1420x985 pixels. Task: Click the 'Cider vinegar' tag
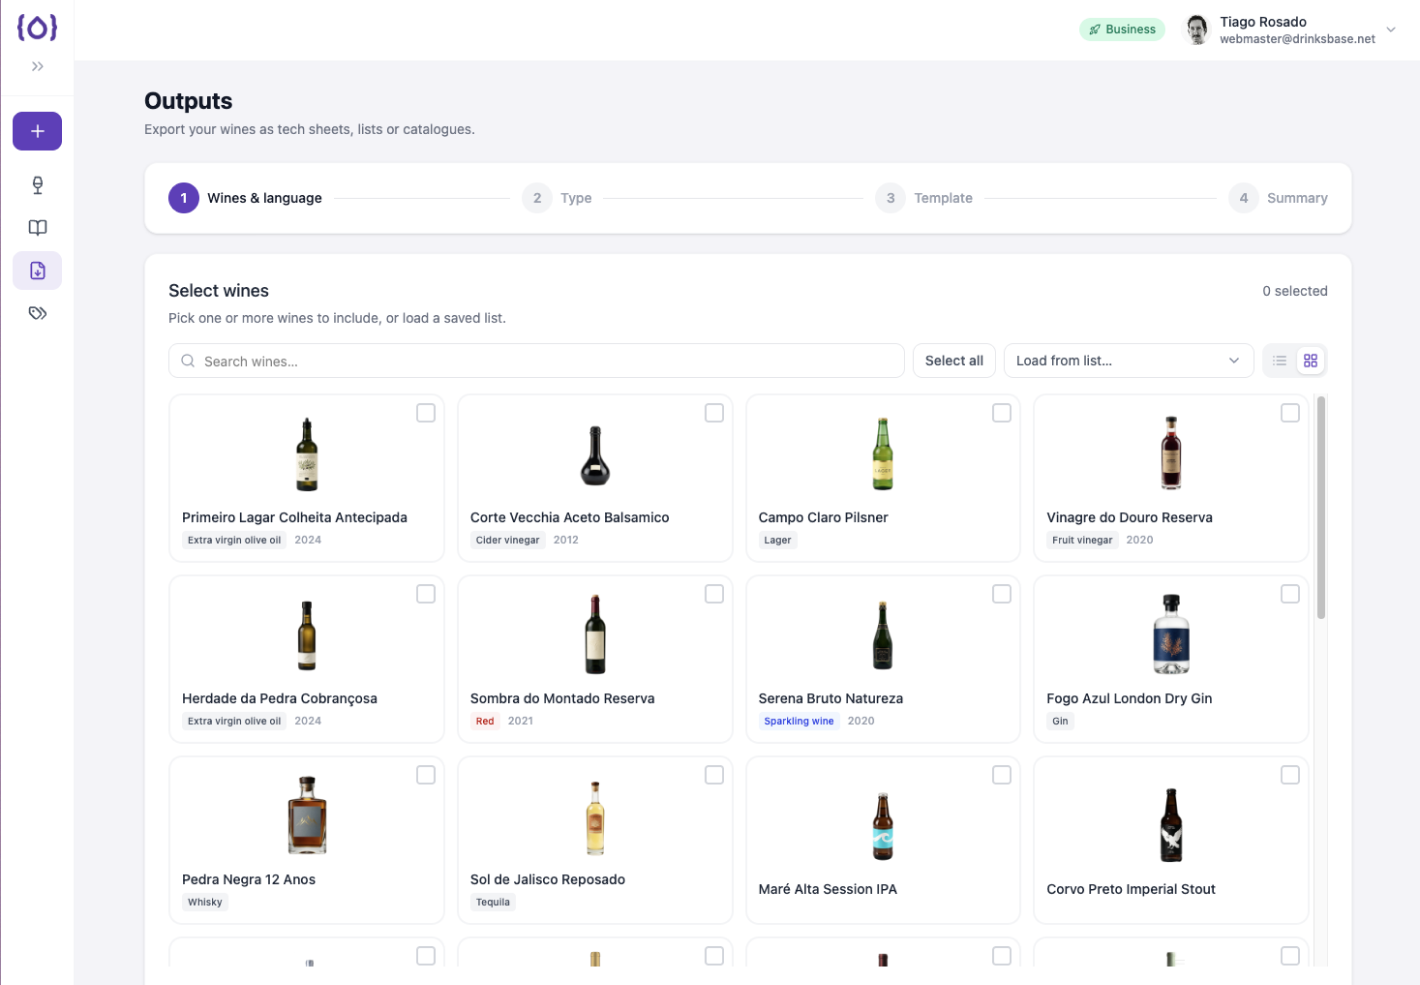click(508, 540)
